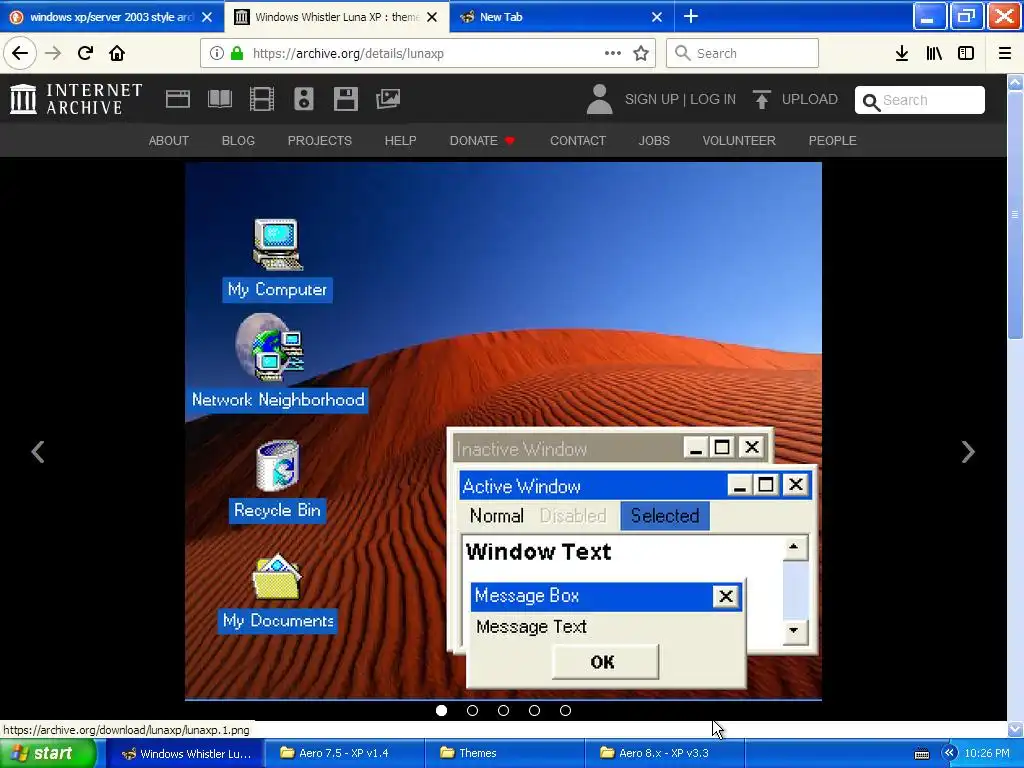
Task: Click the SIGN UP link
Action: [652, 99]
